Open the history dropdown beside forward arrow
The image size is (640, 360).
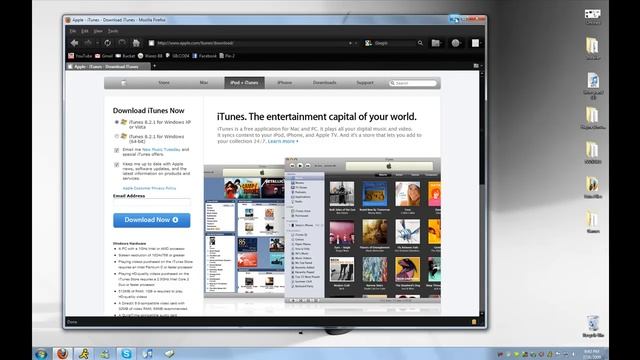(x=98, y=43)
